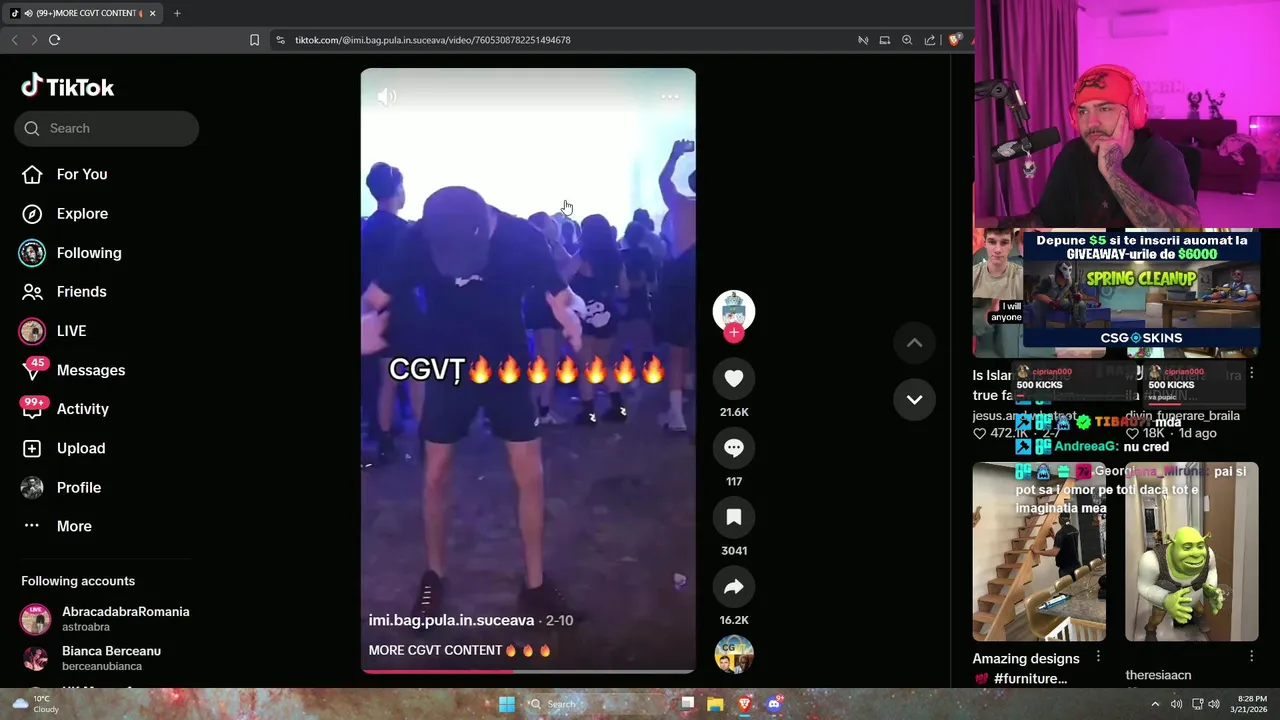
Task: Open the creator's avatar beside the video
Action: (733, 311)
